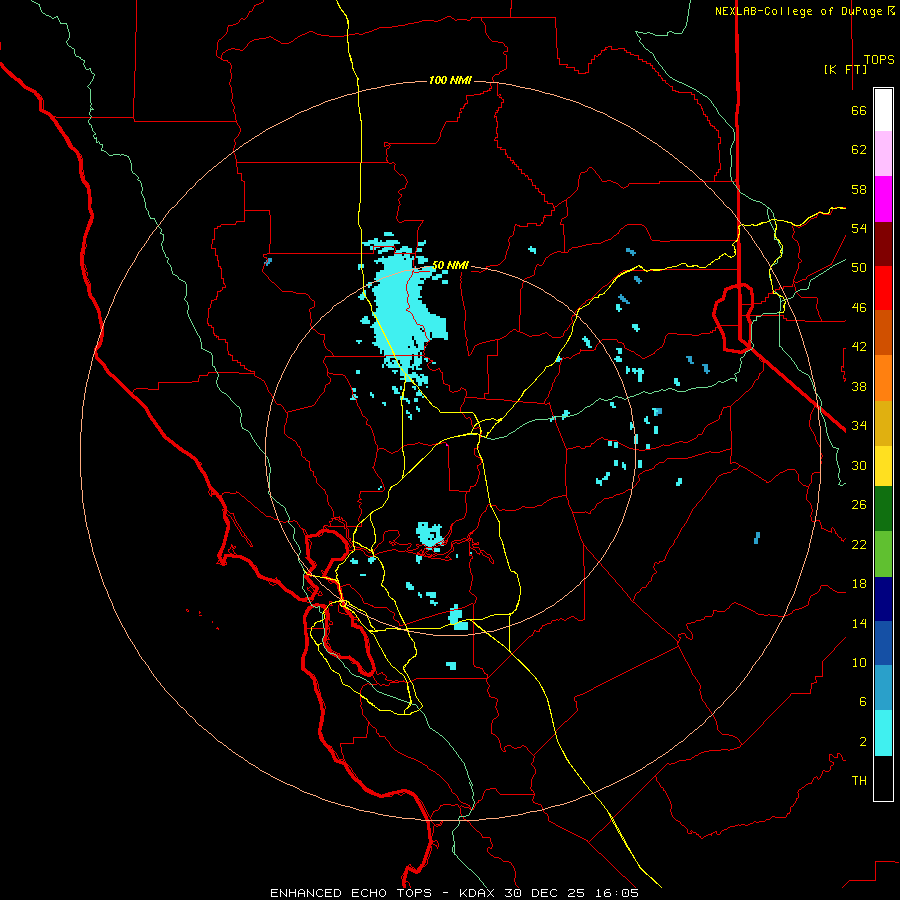Viewport: 900px width, 900px height.
Task: Click the legend value "46"
Action: pos(859,307)
